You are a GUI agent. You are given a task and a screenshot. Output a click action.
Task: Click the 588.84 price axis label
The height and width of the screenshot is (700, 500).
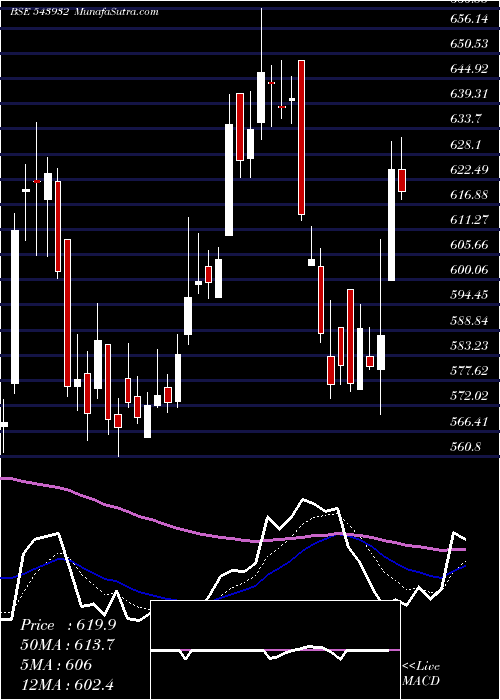coord(467,321)
